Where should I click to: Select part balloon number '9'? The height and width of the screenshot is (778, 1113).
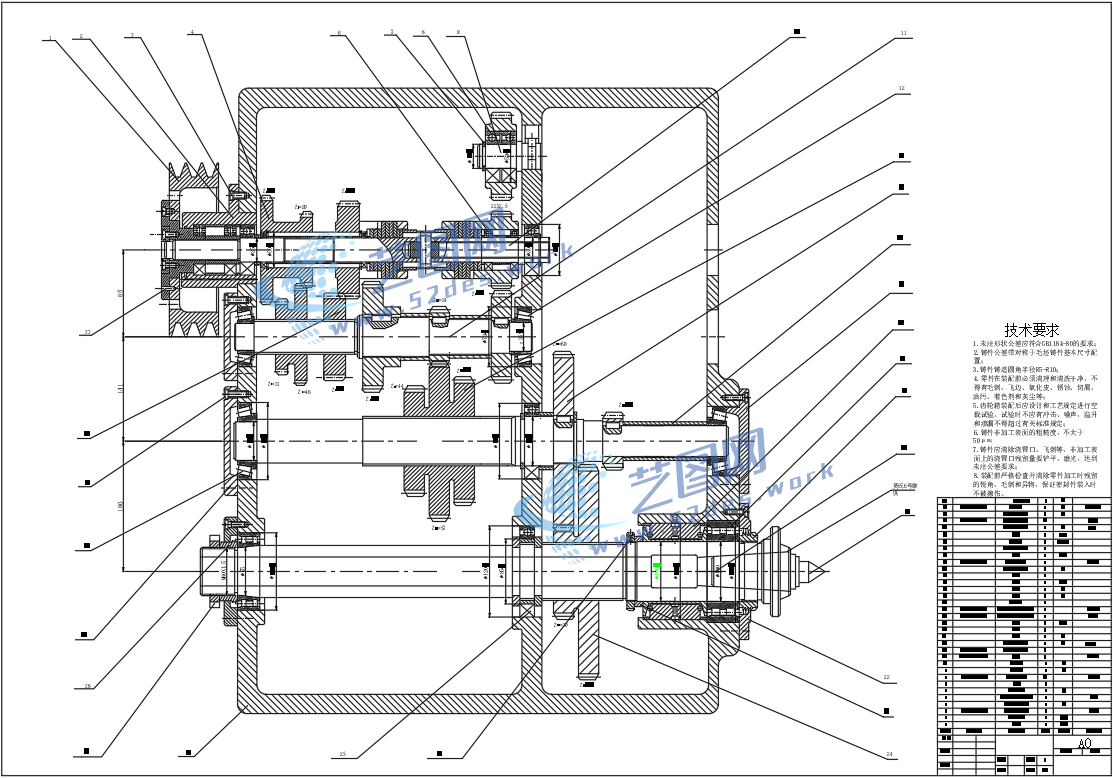click(x=458, y=32)
